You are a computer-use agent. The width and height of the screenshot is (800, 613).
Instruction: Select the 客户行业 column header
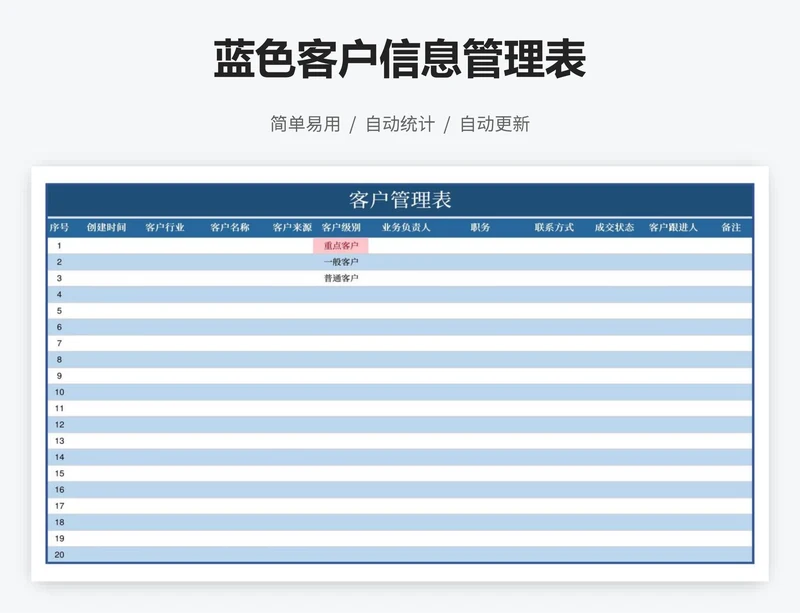click(165, 227)
